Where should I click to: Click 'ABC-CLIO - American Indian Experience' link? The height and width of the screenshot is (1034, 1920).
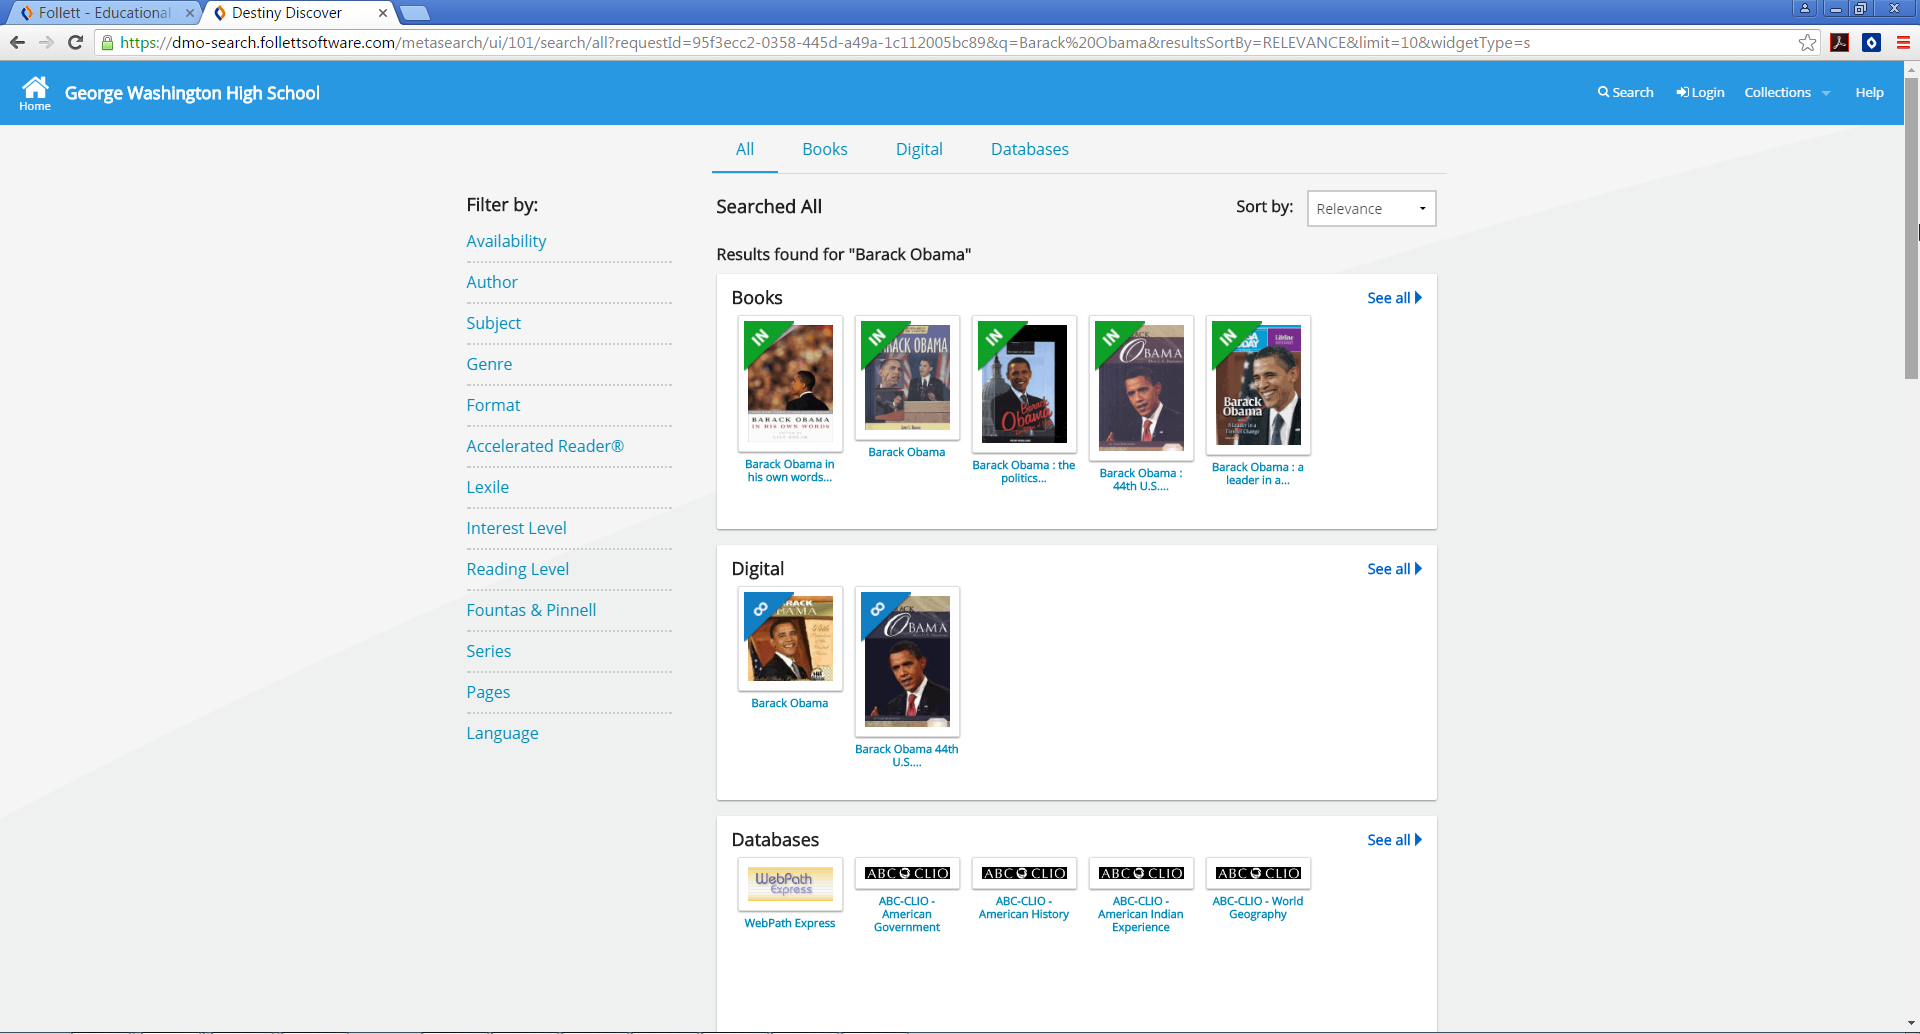pyautogui.click(x=1141, y=914)
